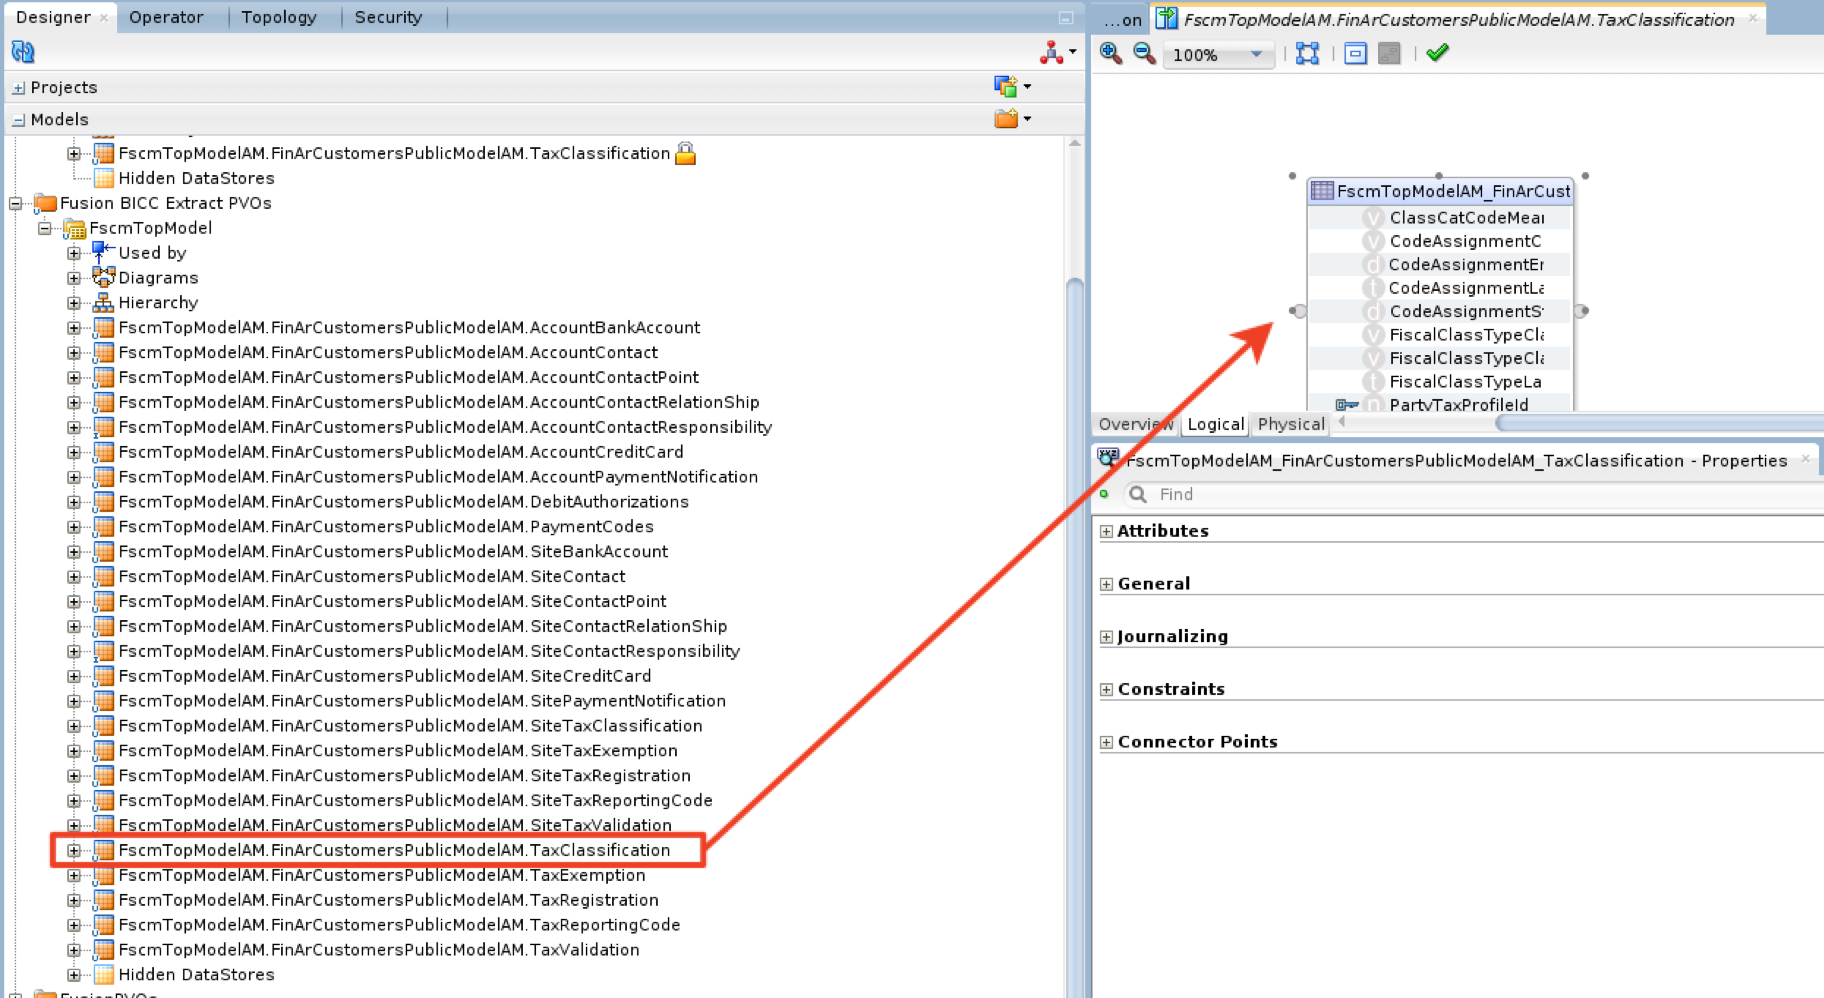Open the connect navigator icon menu
Image resolution: width=1824 pixels, height=998 pixels.
click(1056, 53)
